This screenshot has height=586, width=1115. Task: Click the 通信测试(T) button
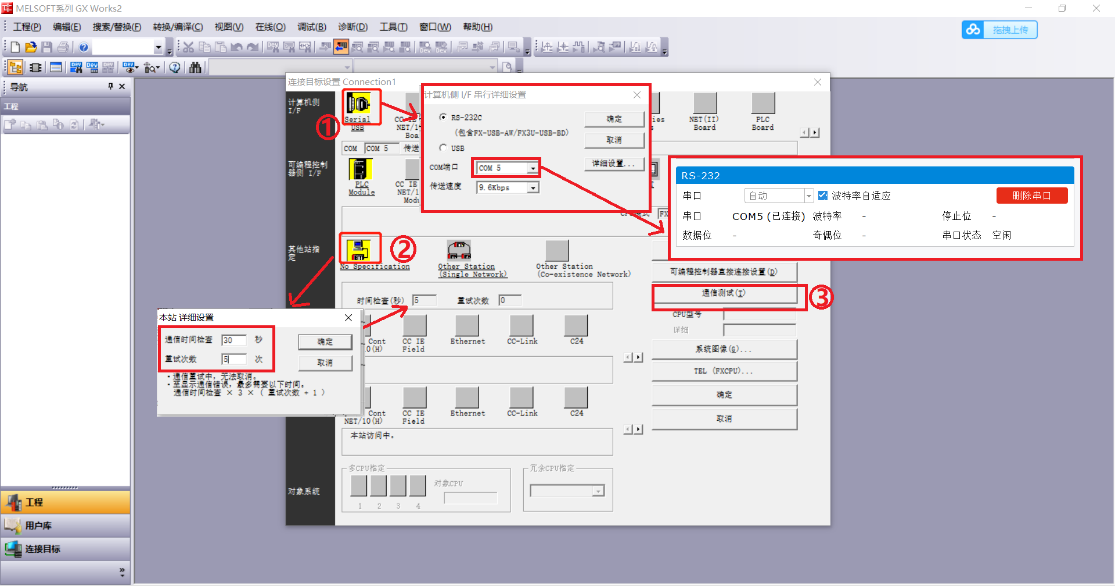pos(724,293)
